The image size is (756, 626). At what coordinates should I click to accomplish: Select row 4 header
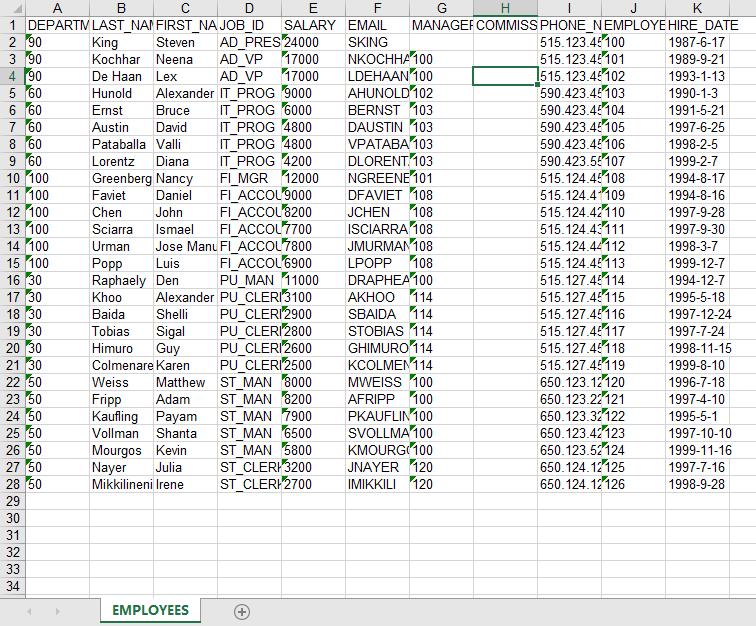tap(13, 76)
